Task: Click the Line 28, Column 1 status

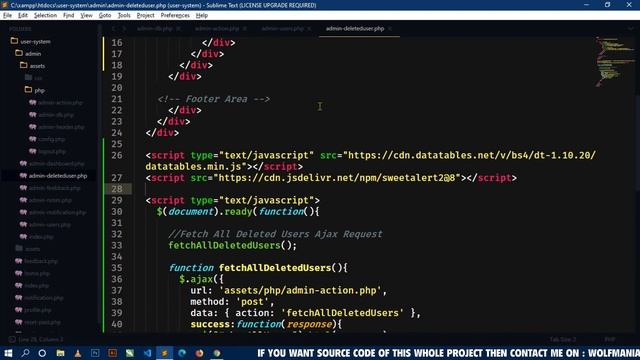Action: pyautogui.click(x=40, y=340)
